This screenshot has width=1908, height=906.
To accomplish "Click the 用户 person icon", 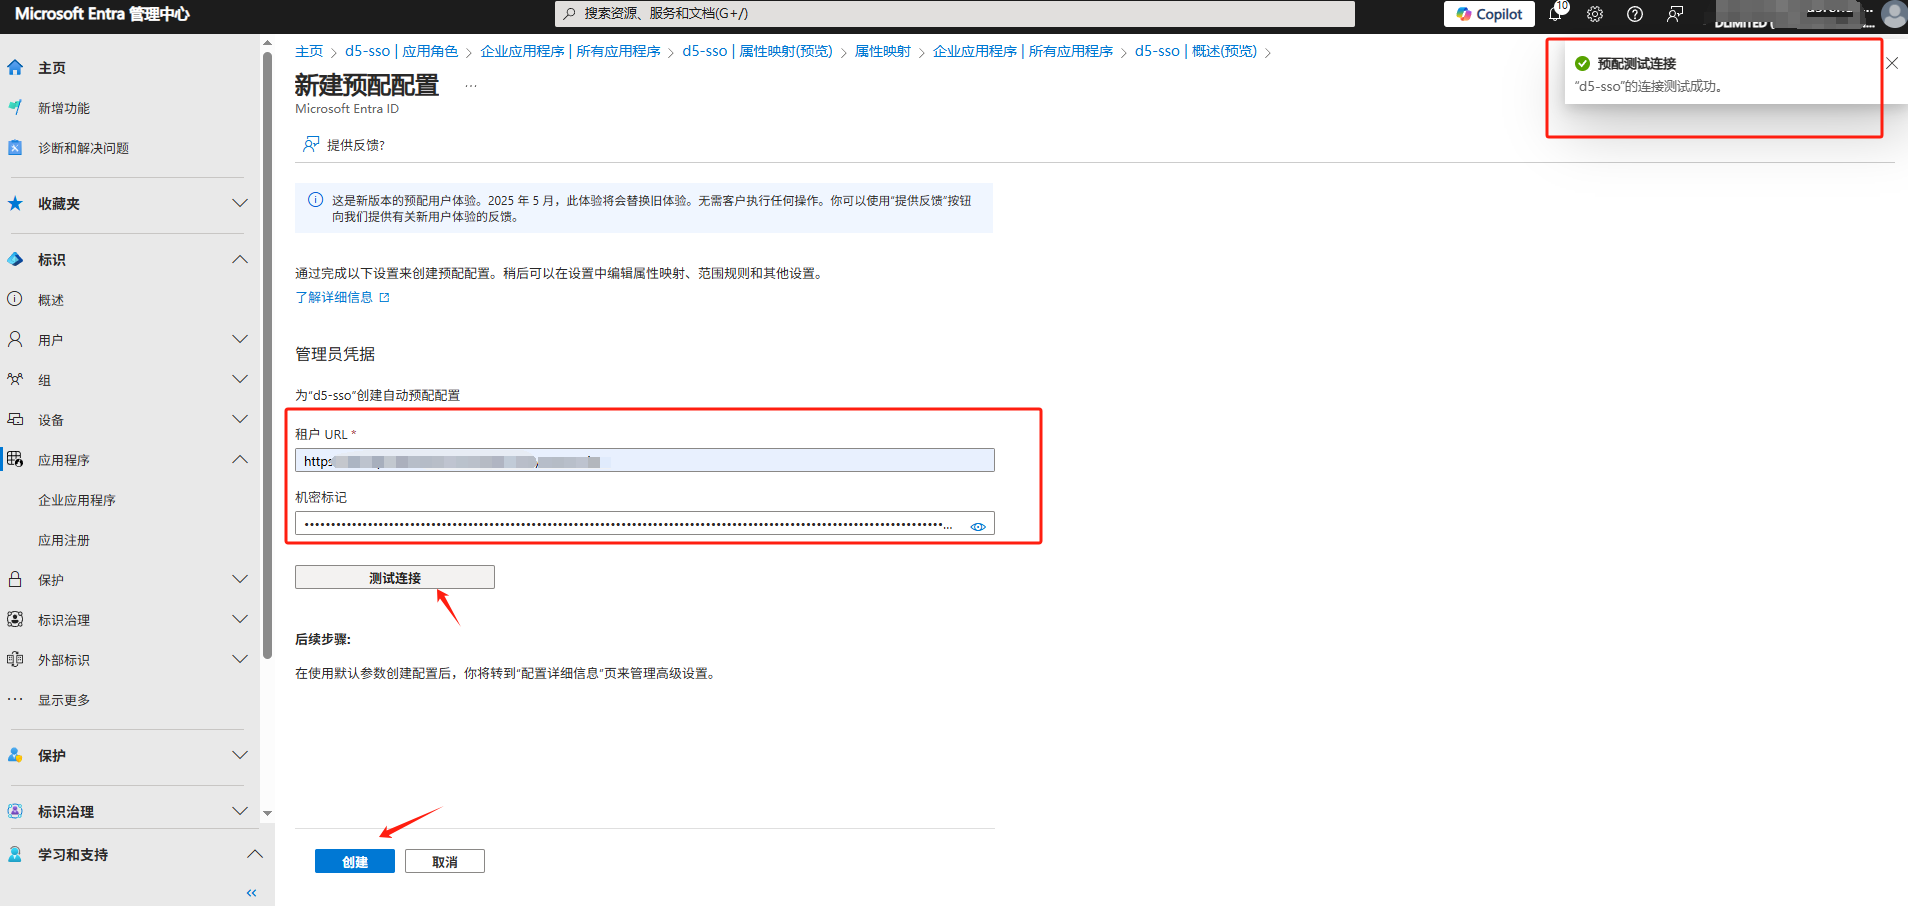I will [15, 339].
